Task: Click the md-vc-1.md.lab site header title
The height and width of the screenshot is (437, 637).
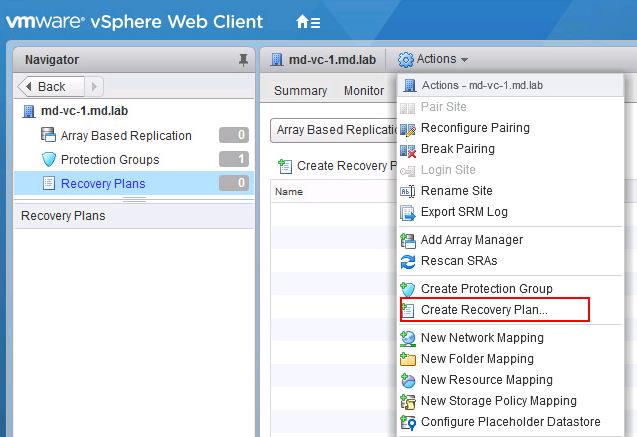Action: click(332, 60)
